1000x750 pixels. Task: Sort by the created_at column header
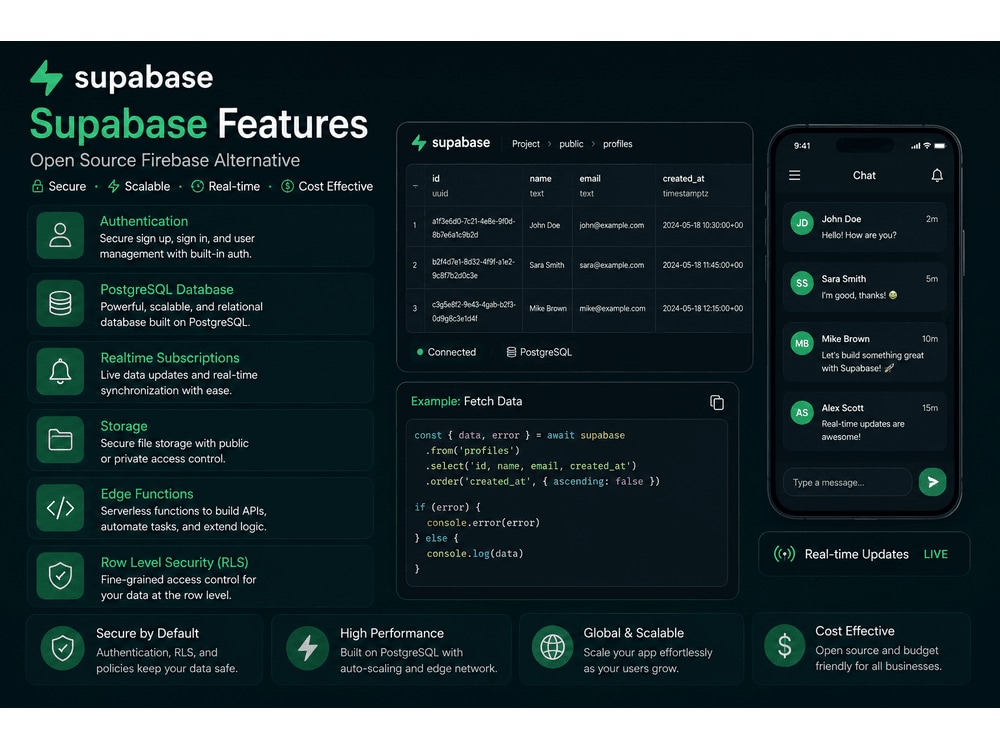703,186
